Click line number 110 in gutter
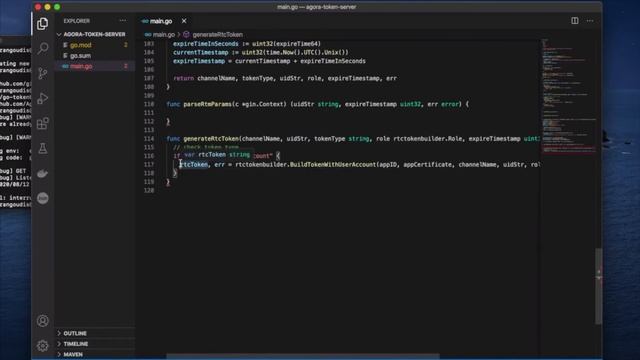The height and width of the screenshot is (360, 640). [149, 104]
